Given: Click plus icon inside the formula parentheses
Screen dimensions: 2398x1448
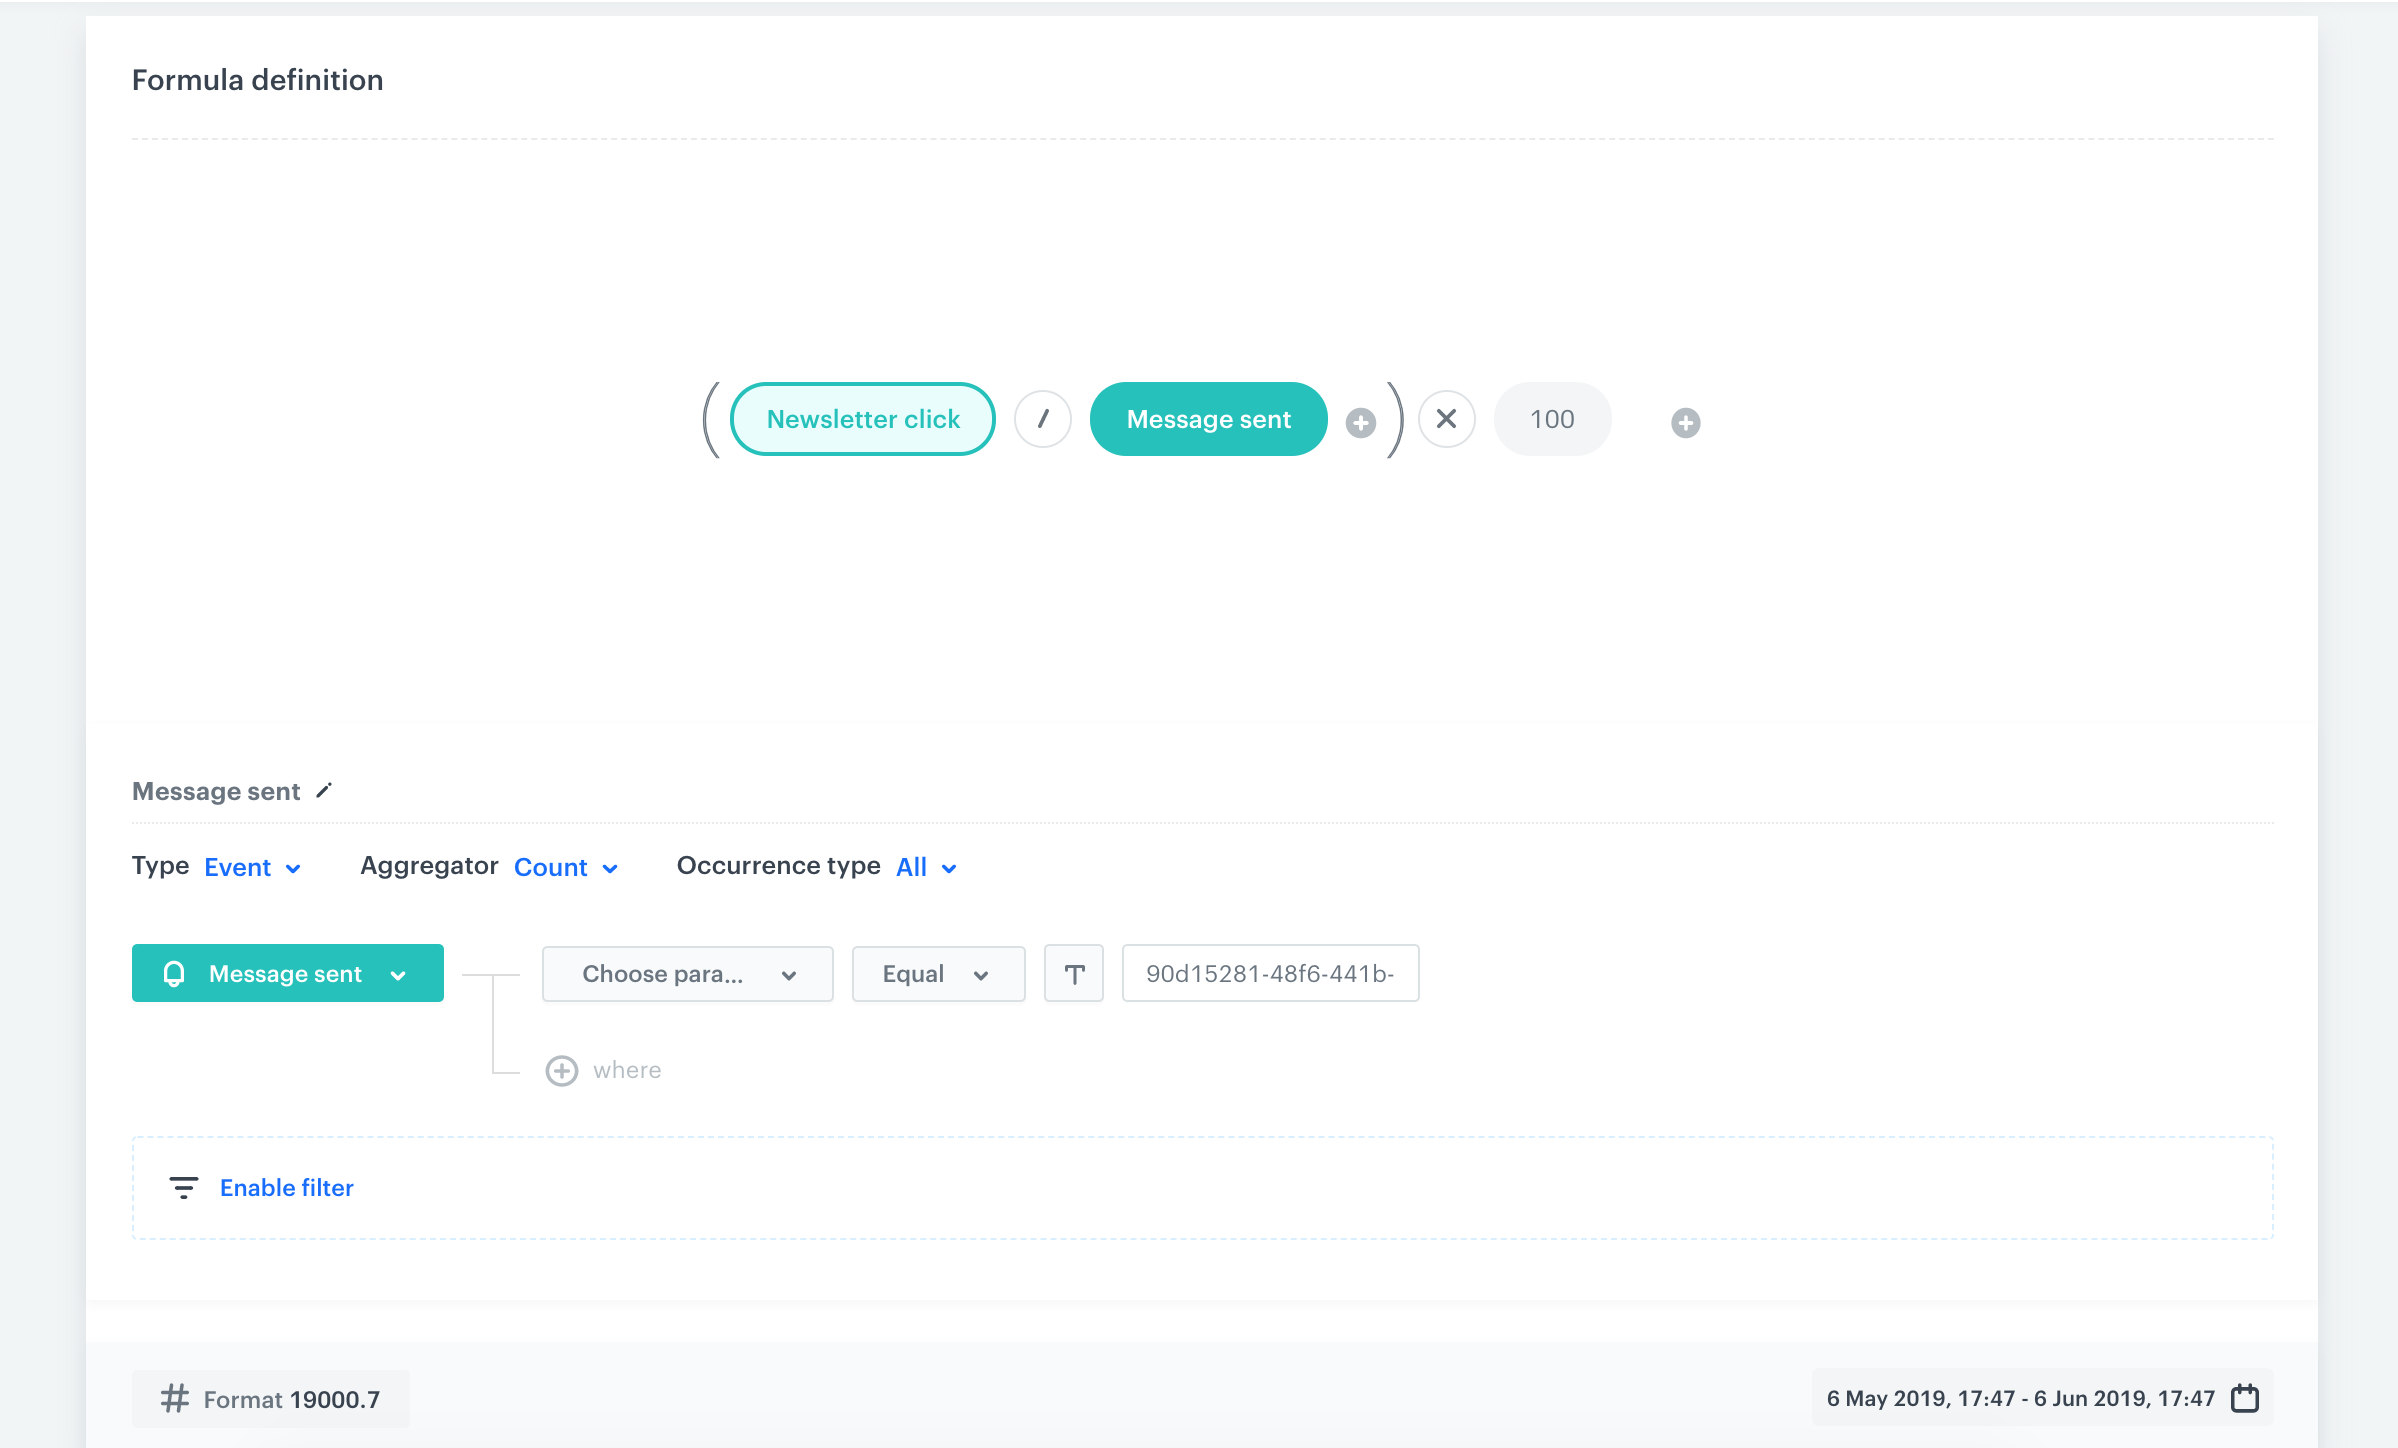Looking at the screenshot, I should 1360,423.
